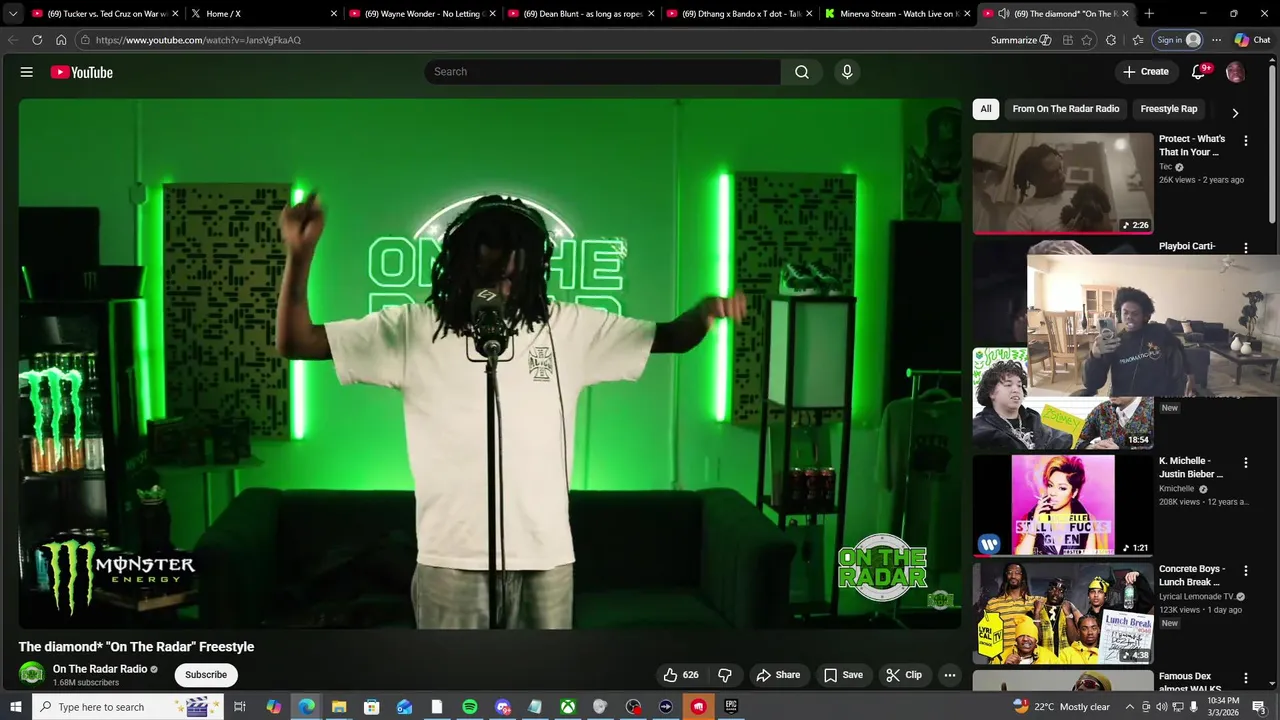This screenshot has height=720, width=1280.
Task: Subscribe to On The Radar Radio
Action: 206,675
